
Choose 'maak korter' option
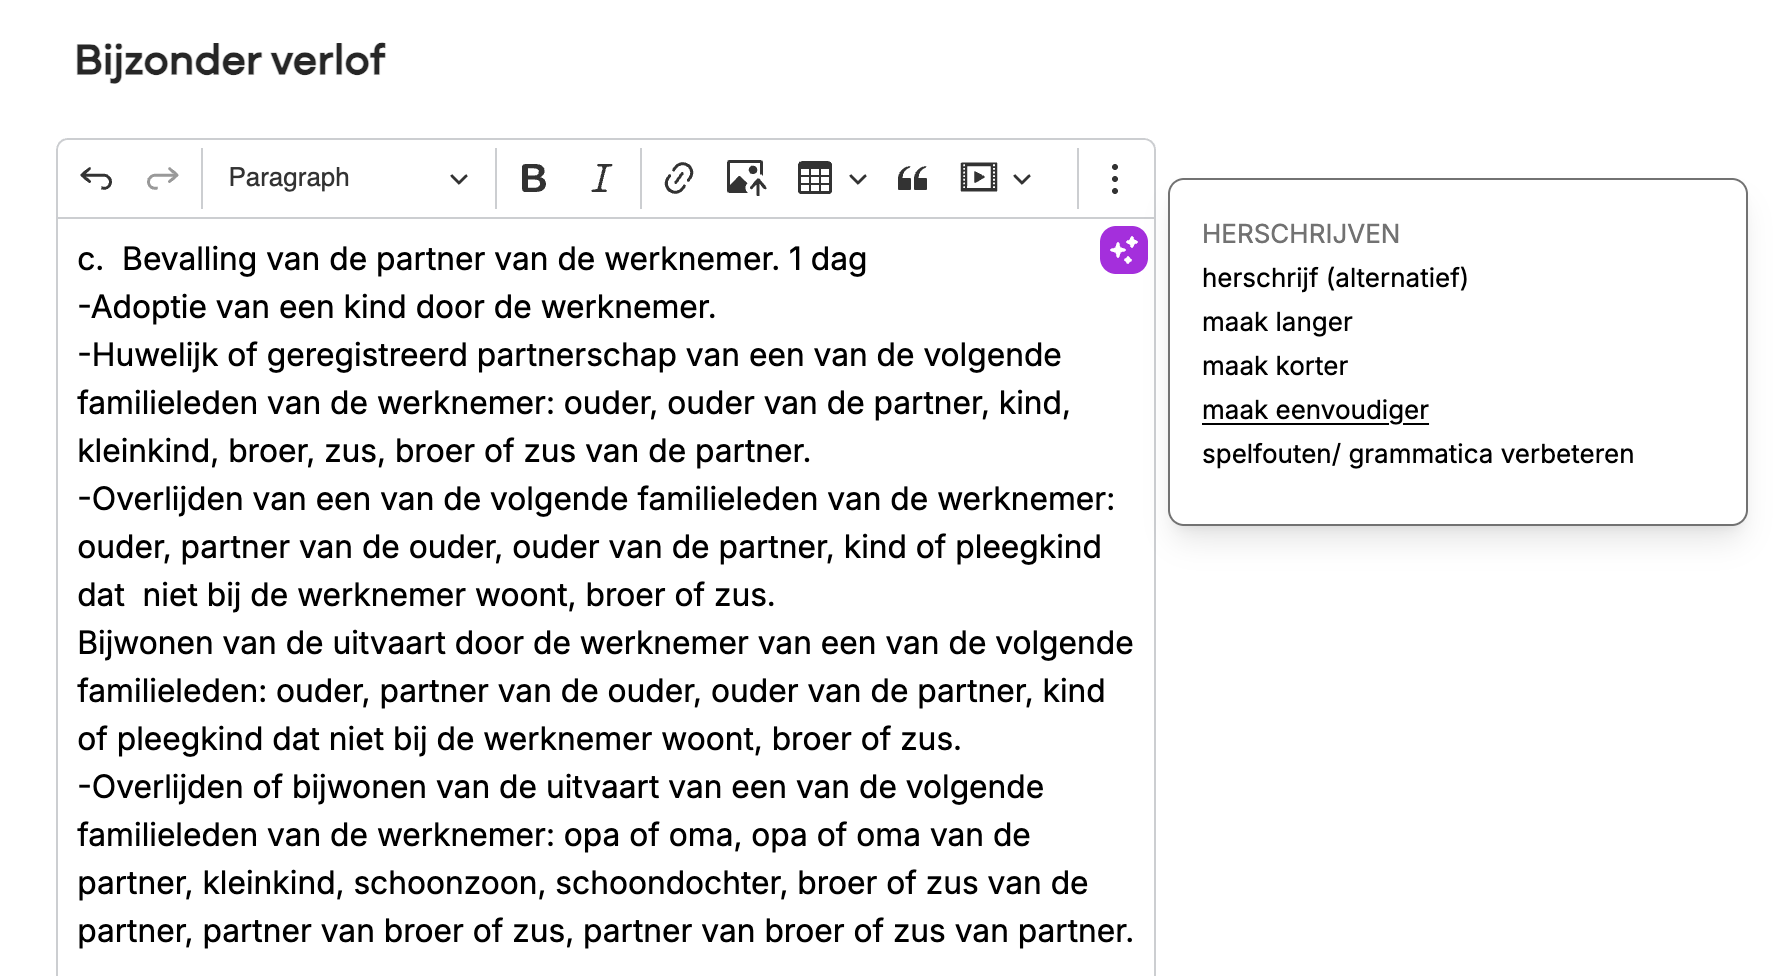[x=1275, y=366]
